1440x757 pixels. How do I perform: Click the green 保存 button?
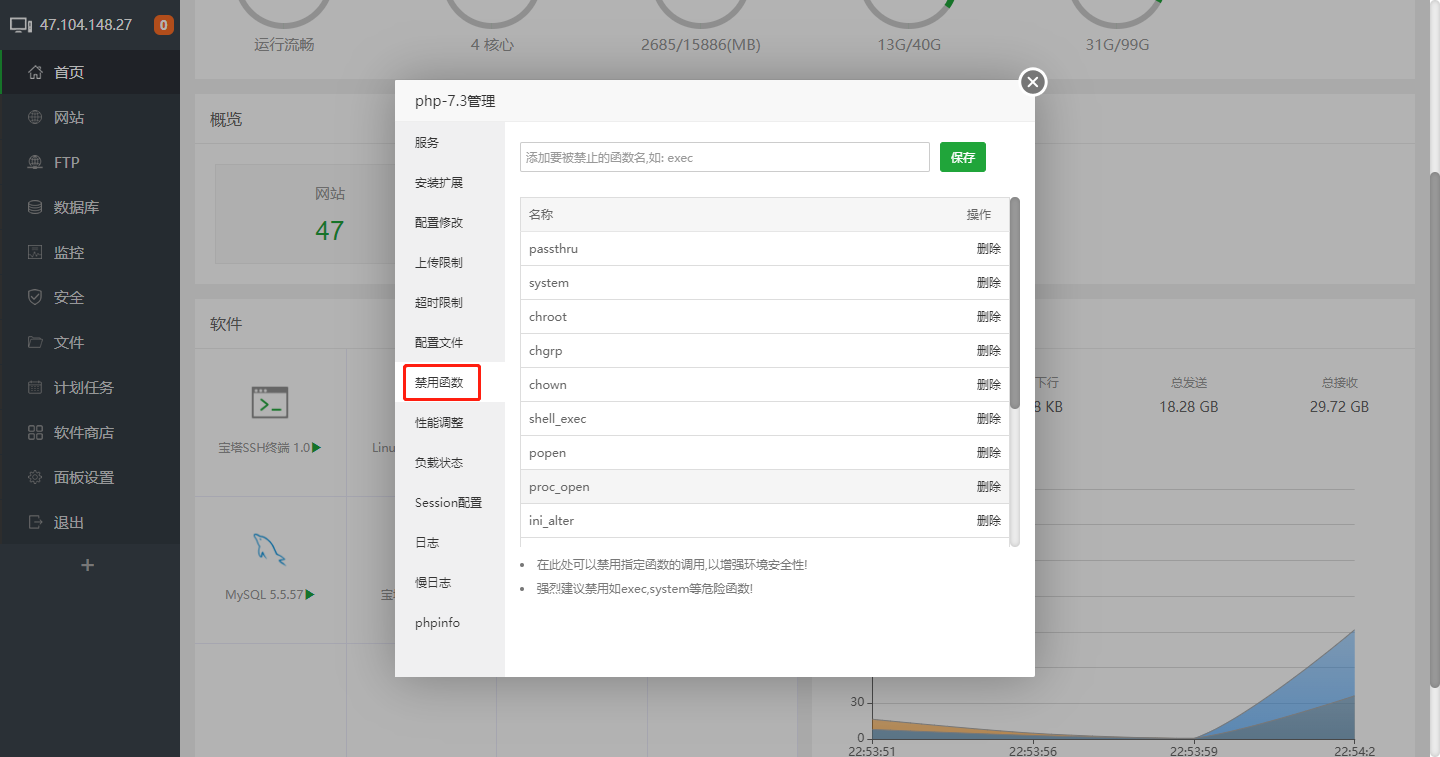point(962,157)
